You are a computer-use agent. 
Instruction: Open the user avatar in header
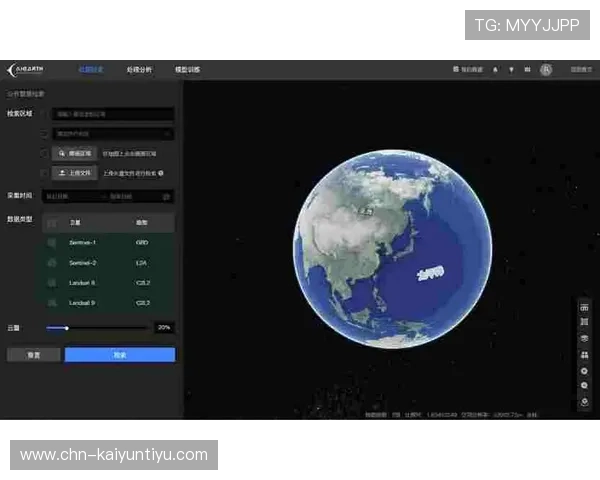tap(546, 70)
